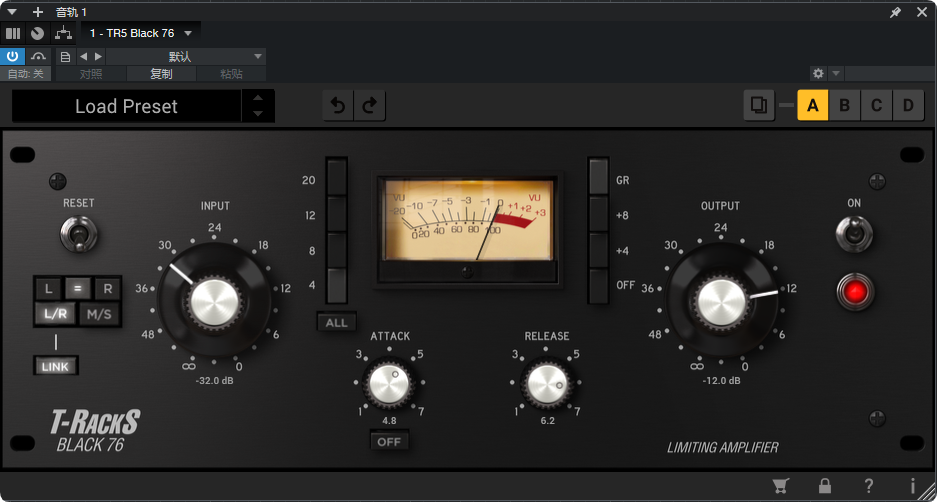
Task: Open the routing view icon
Action: [x=63, y=33]
